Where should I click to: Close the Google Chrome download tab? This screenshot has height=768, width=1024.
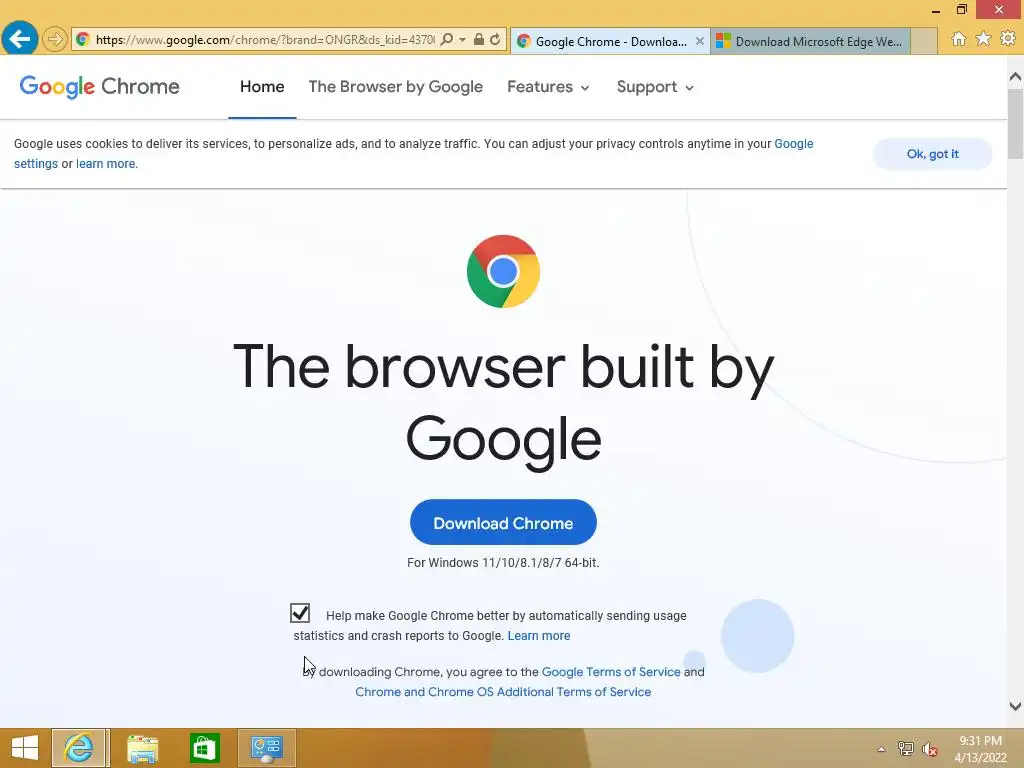(x=699, y=41)
